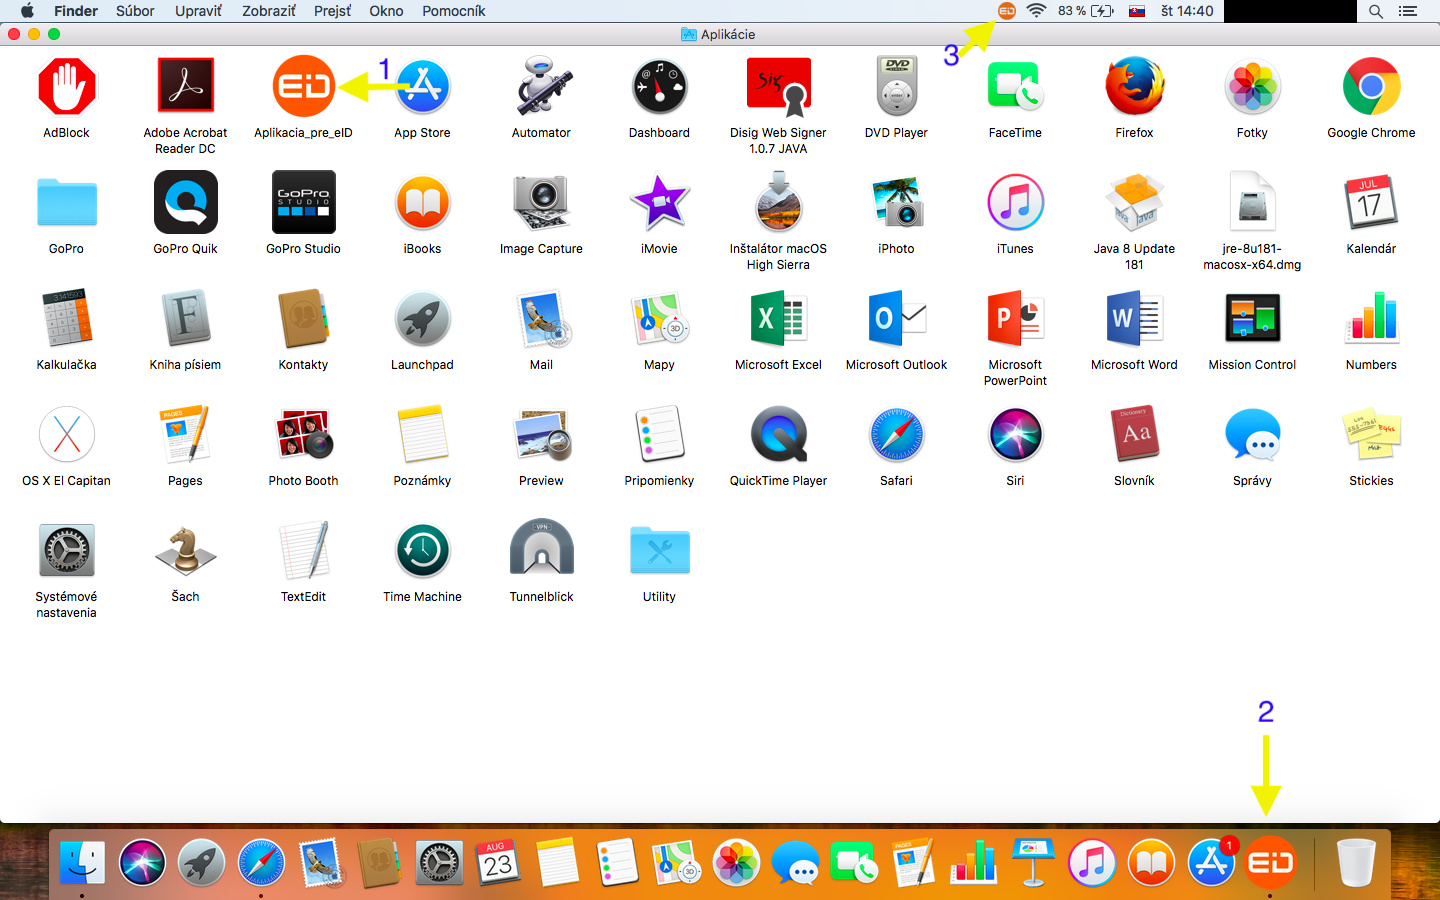Screen dimensions: 1440x900
Task: Select the Automator robot icon
Action: pos(541,87)
